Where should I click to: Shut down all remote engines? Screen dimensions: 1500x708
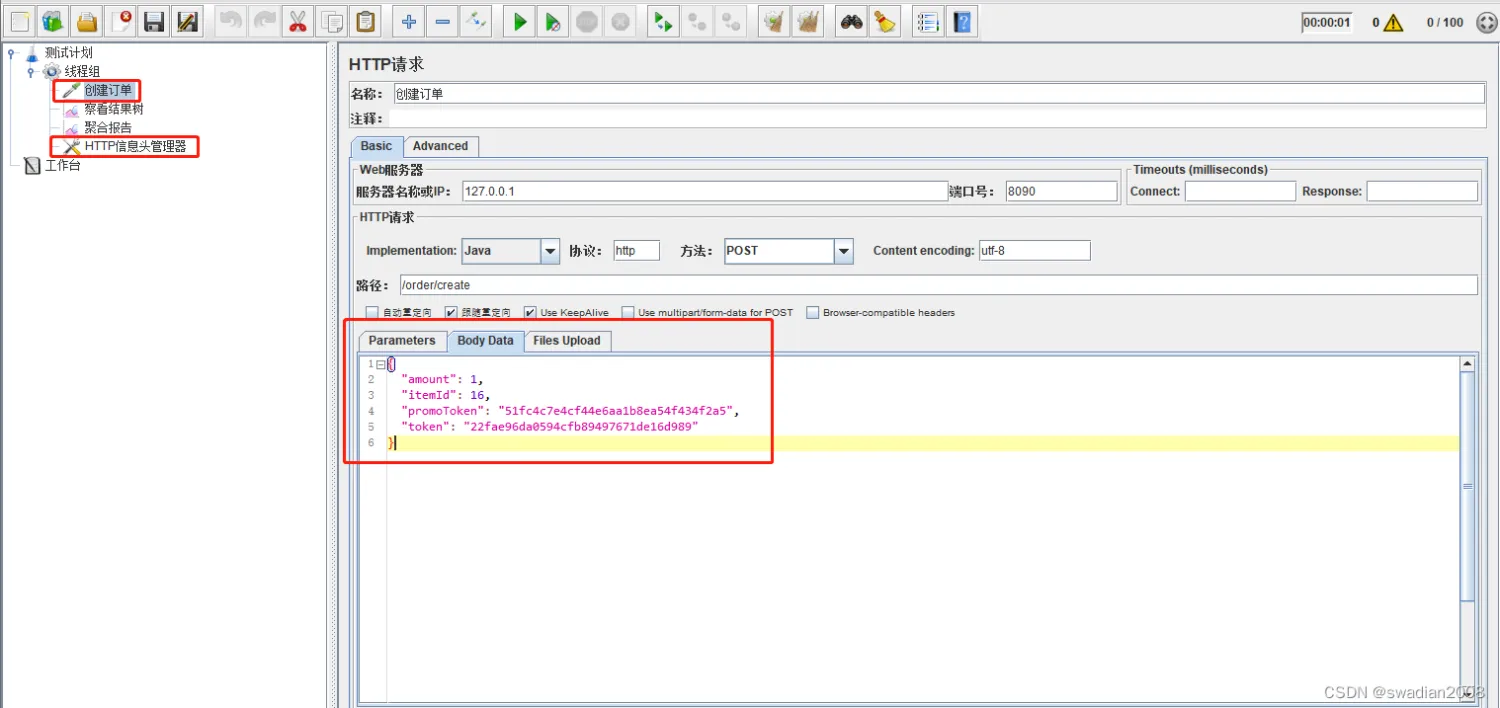point(731,21)
